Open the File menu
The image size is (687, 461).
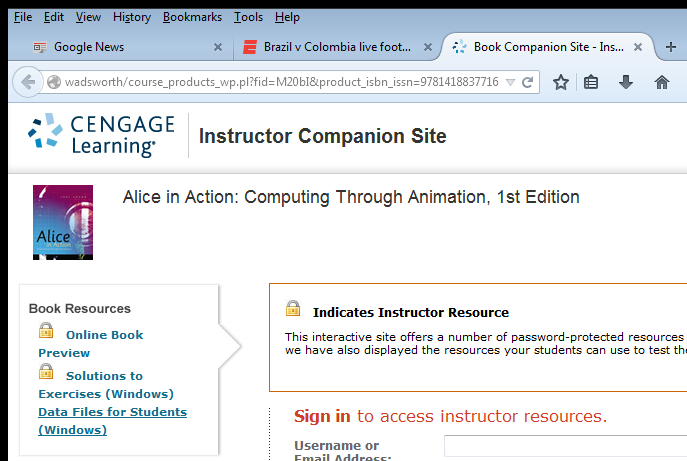point(22,17)
